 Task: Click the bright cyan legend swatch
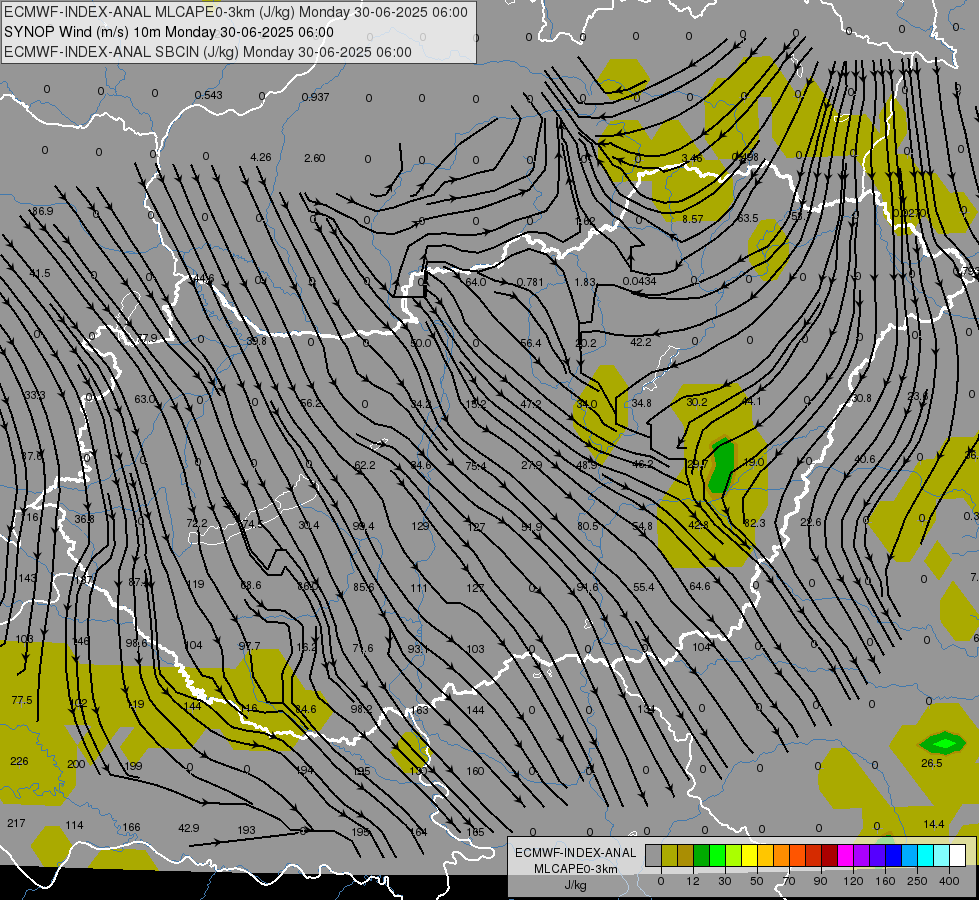click(925, 855)
